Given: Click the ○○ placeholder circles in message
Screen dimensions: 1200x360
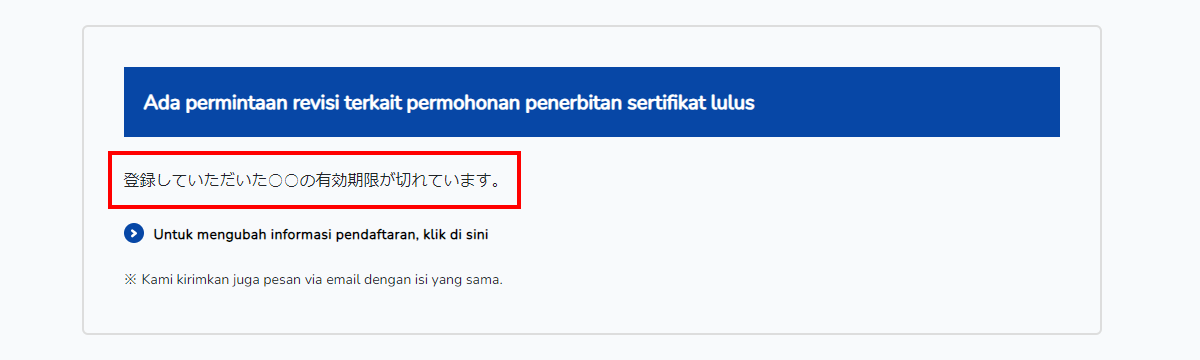Looking at the screenshot, I should [283, 181].
